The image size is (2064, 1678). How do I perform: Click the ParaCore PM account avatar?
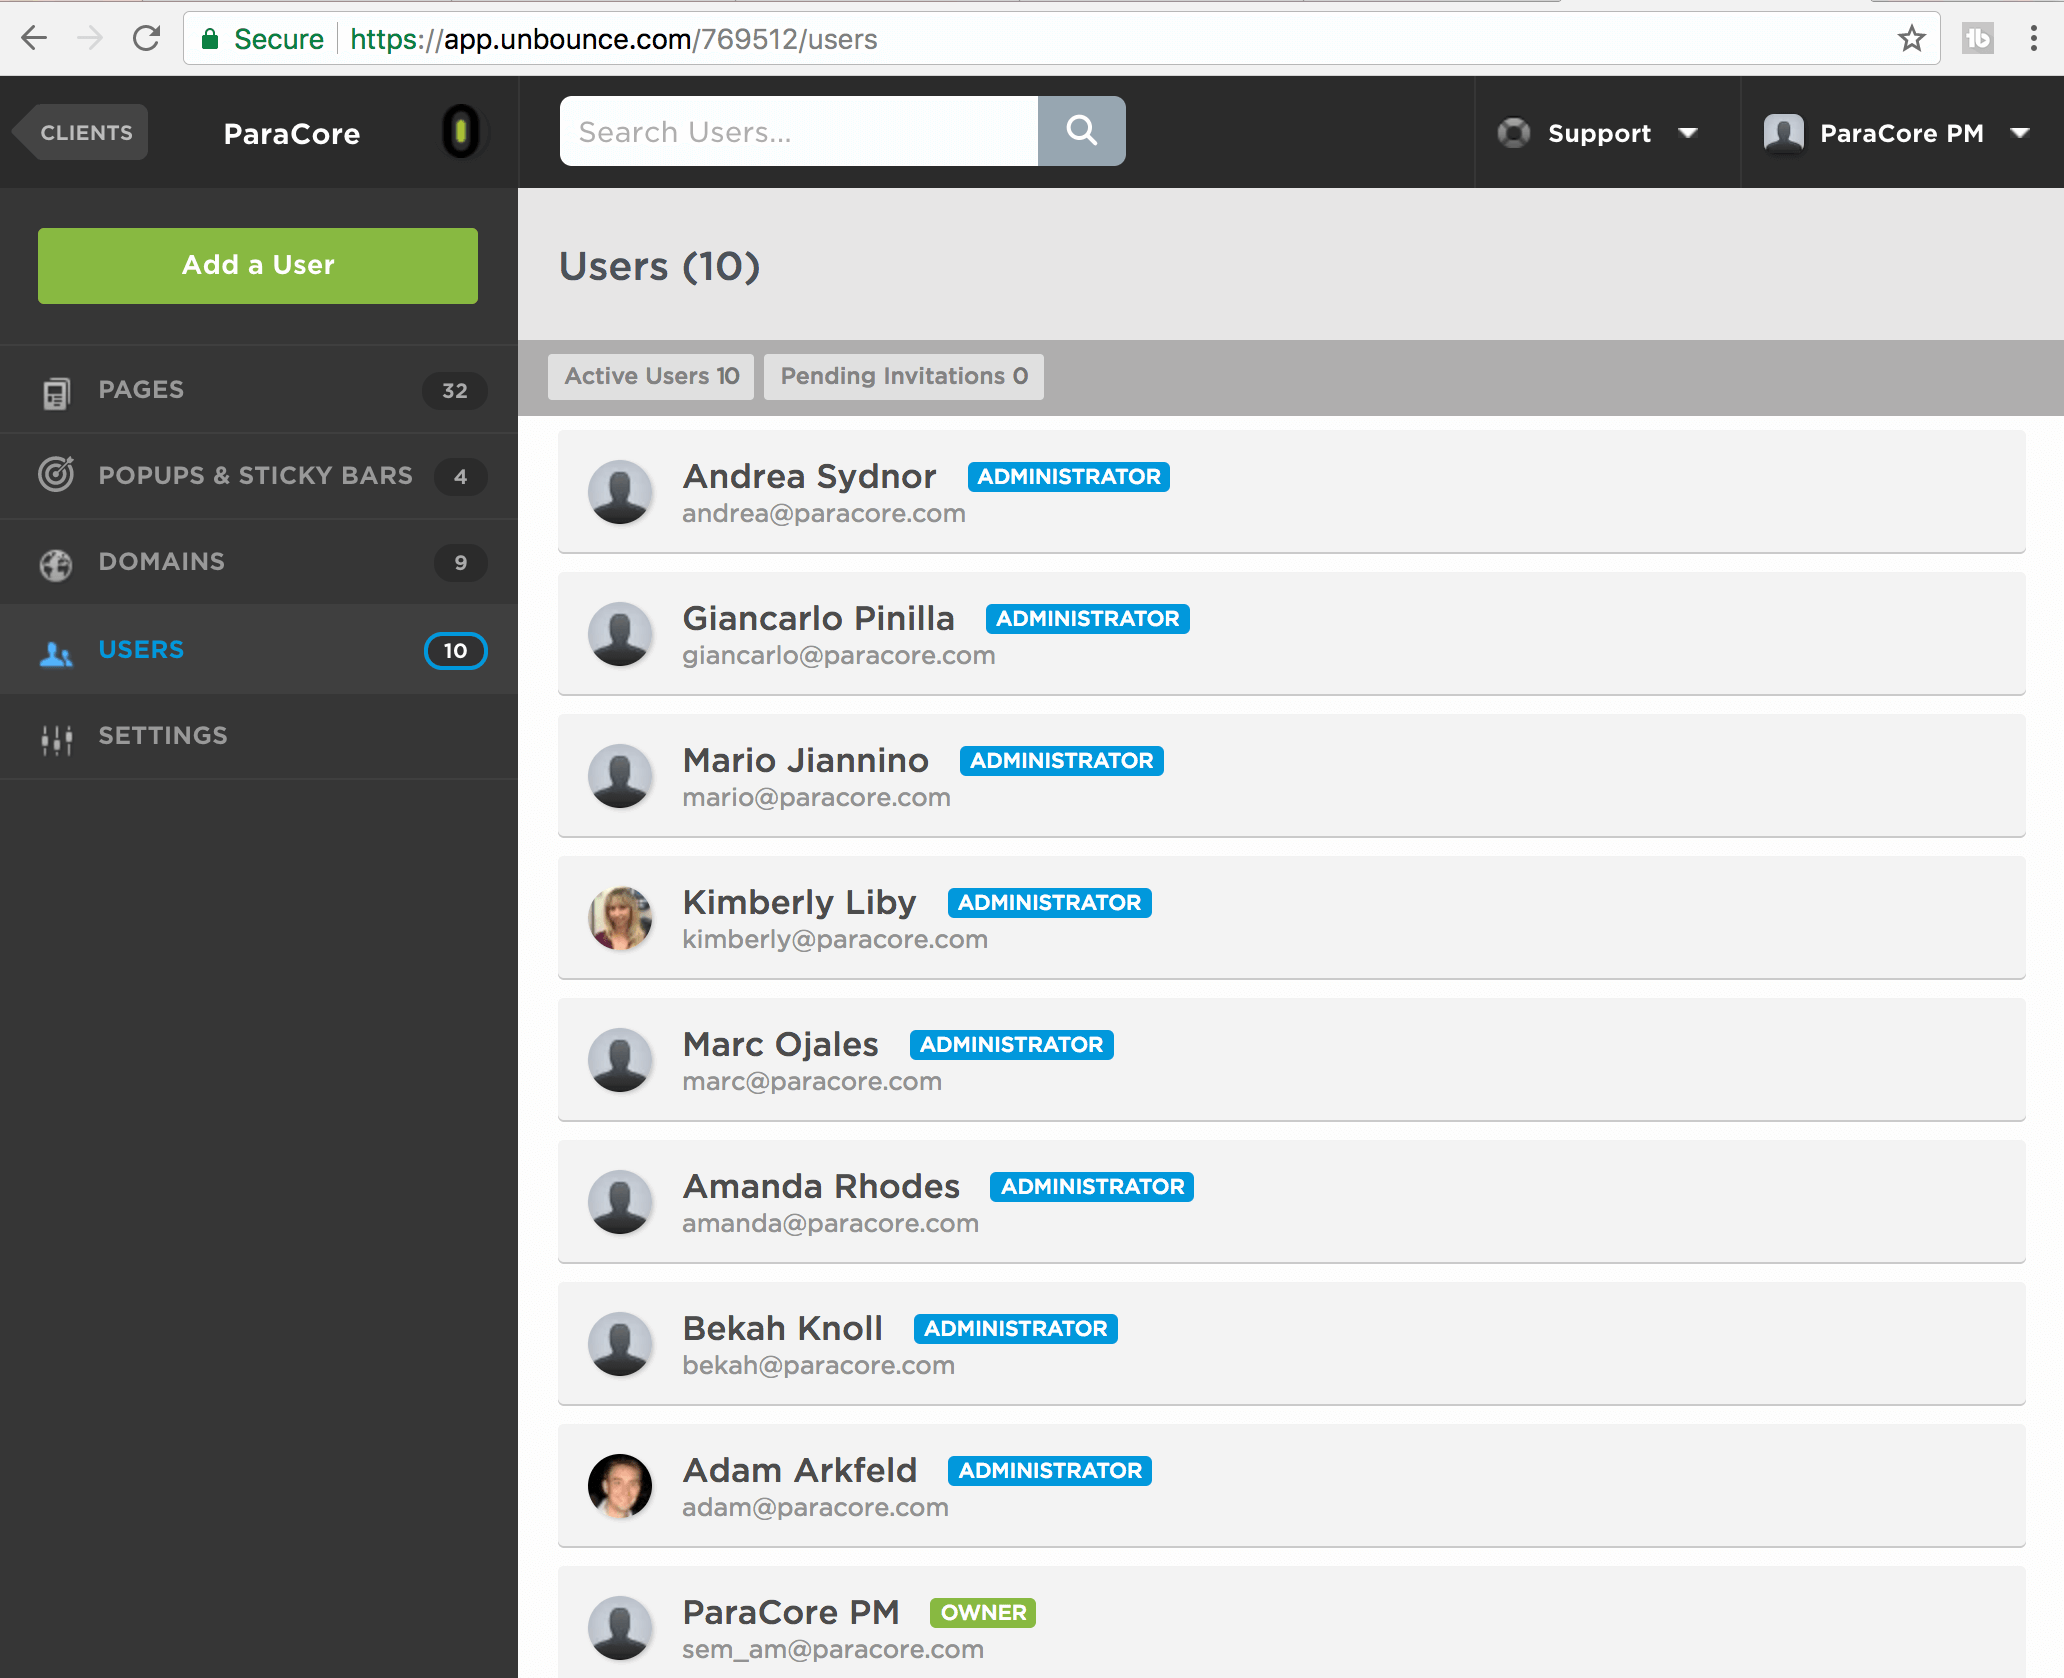click(x=1783, y=133)
